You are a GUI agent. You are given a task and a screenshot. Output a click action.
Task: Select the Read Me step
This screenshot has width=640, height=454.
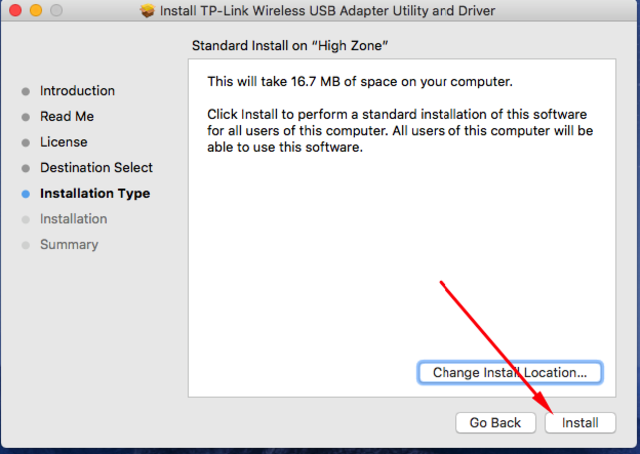tap(67, 116)
